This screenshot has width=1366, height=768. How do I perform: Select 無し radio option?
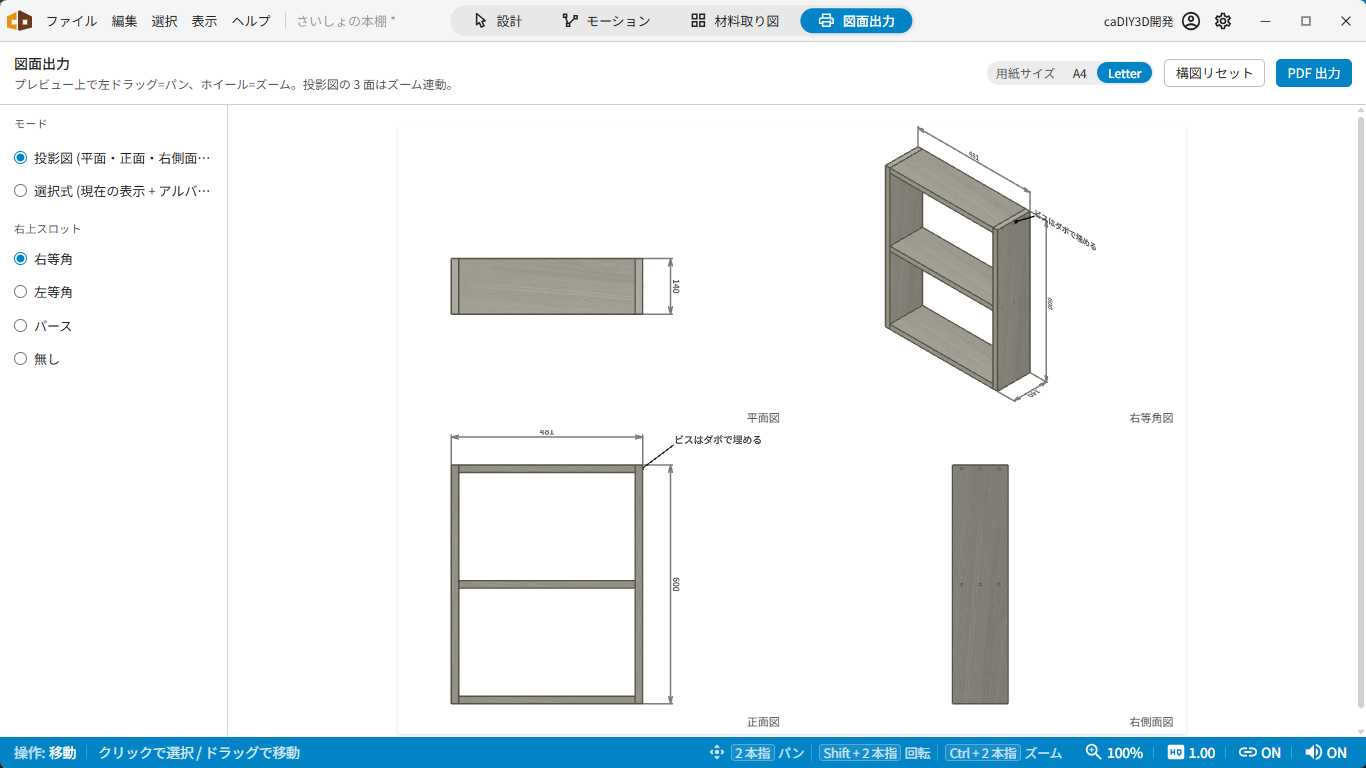click(20, 359)
